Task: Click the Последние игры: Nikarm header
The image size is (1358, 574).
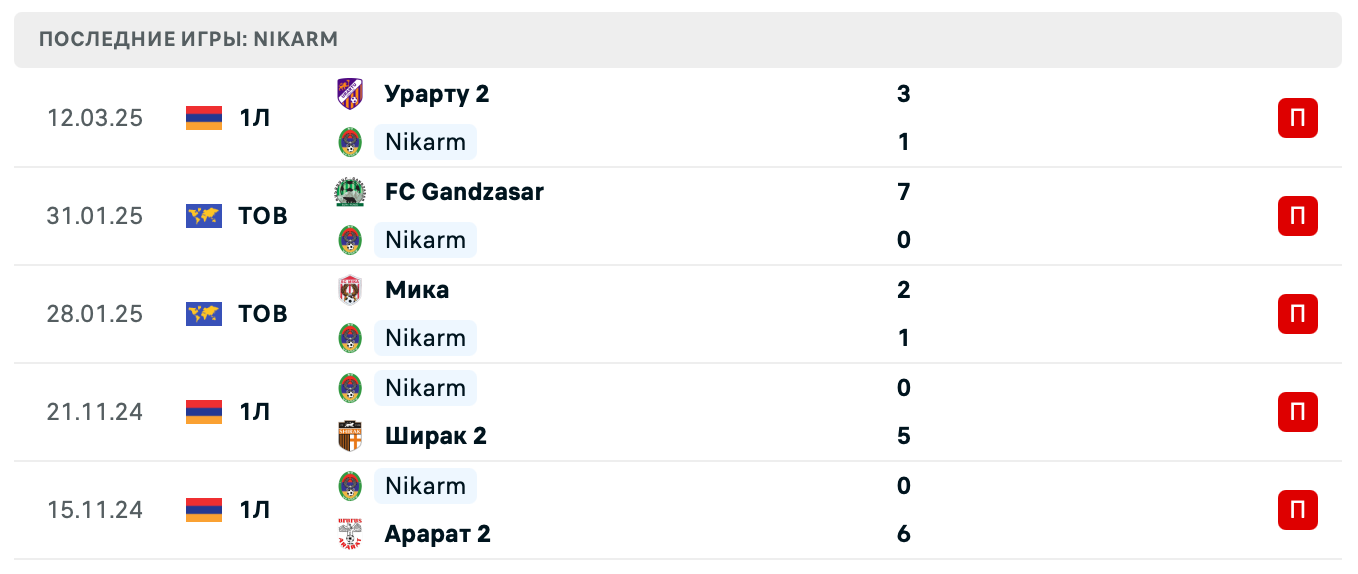Action: 189,40
